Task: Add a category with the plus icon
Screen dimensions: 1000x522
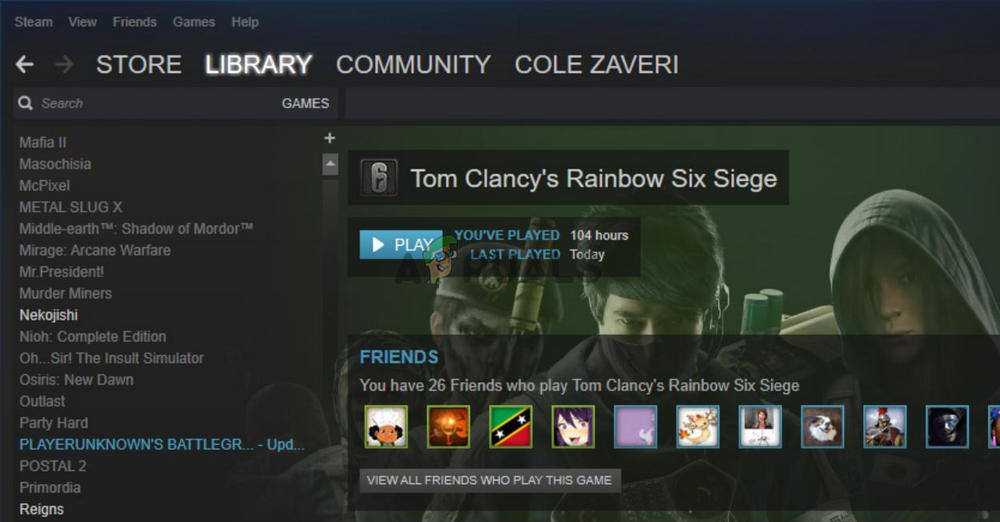Action: (x=330, y=138)
